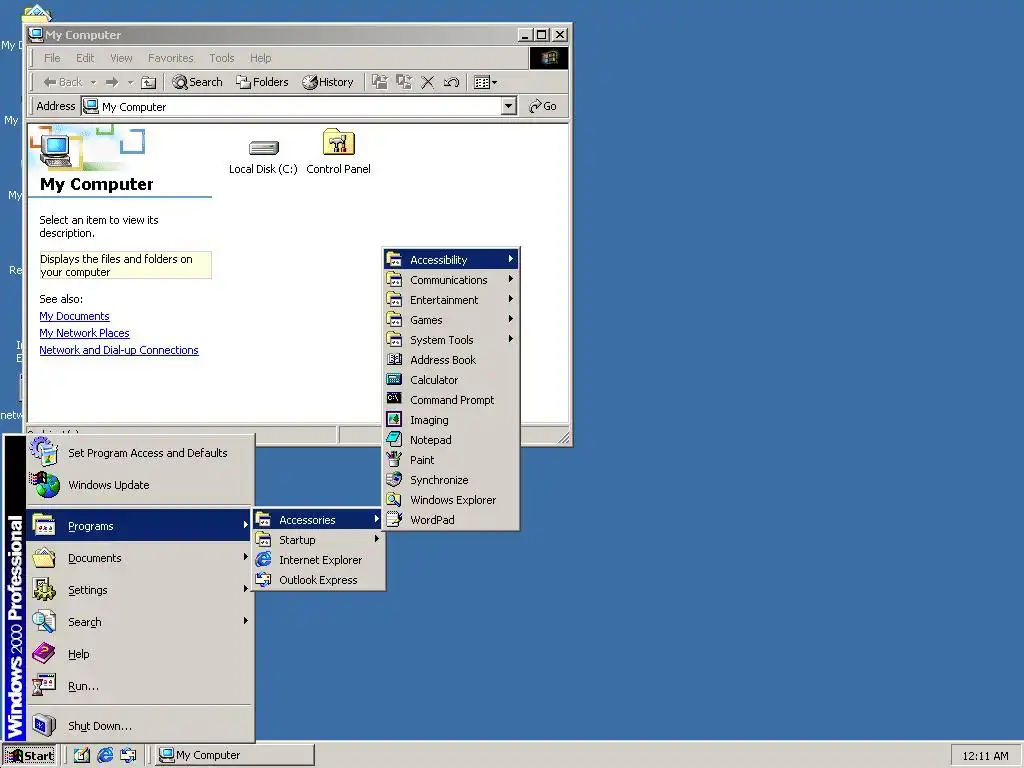
Task: Open Notepad from Accessories menu
Action: tap(451, 440)
